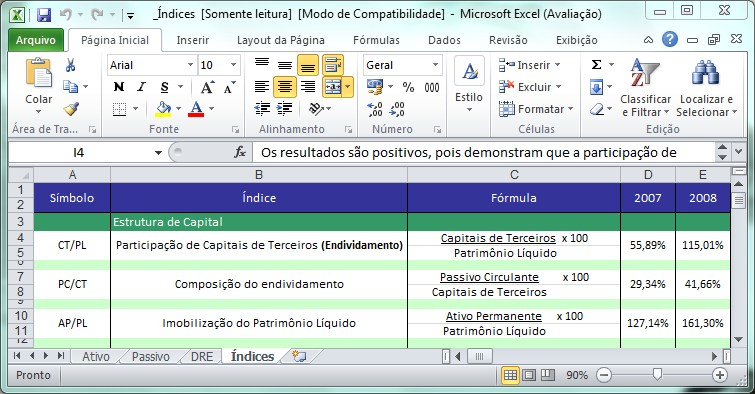
Task: Toggle center horizontal alignment button
Action: [285, 87]
